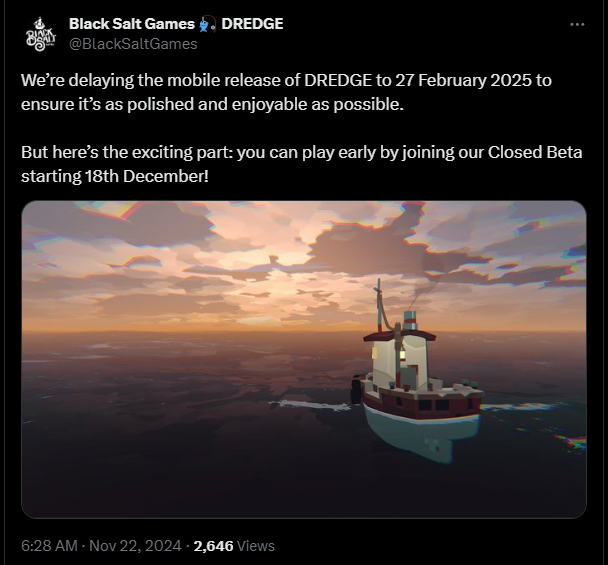This screenshot has width=608, height=565.
Task: Click the boat's mast and crane arm
Action: (x=385, y=306)
